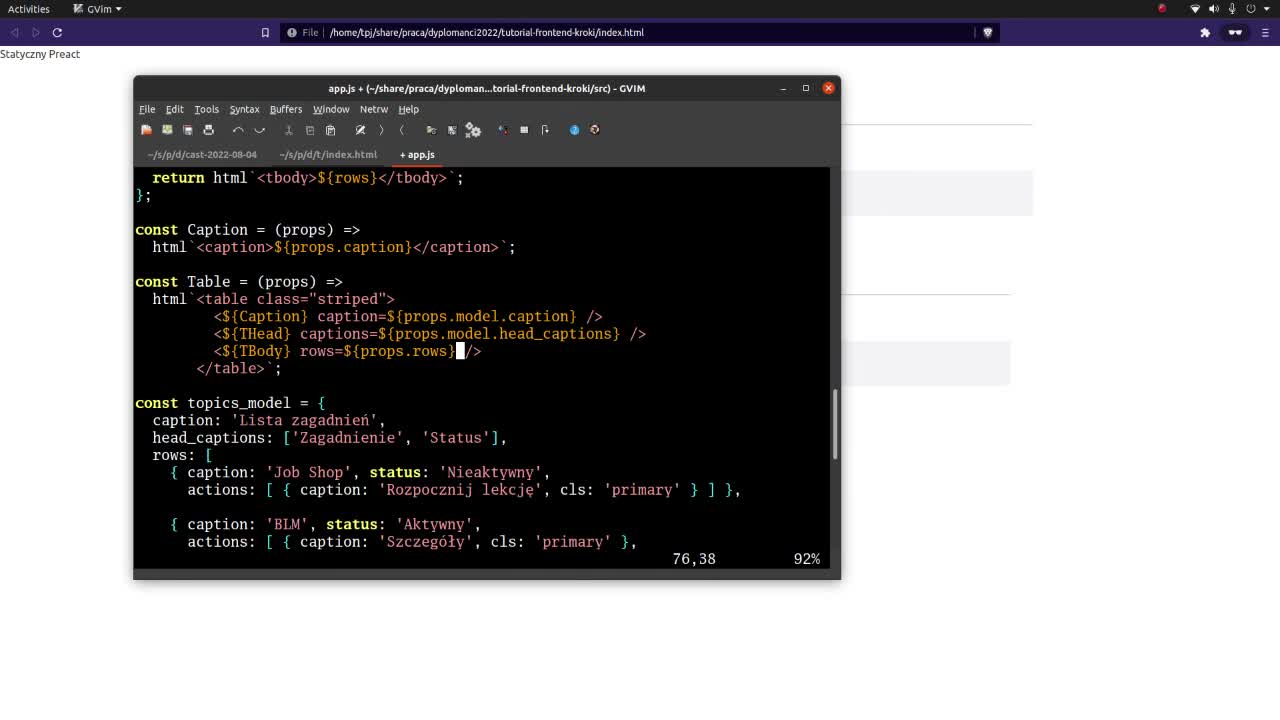Jump to the tag under the cursor
Screen dimensions: 1280x720
tap(545, 130)
